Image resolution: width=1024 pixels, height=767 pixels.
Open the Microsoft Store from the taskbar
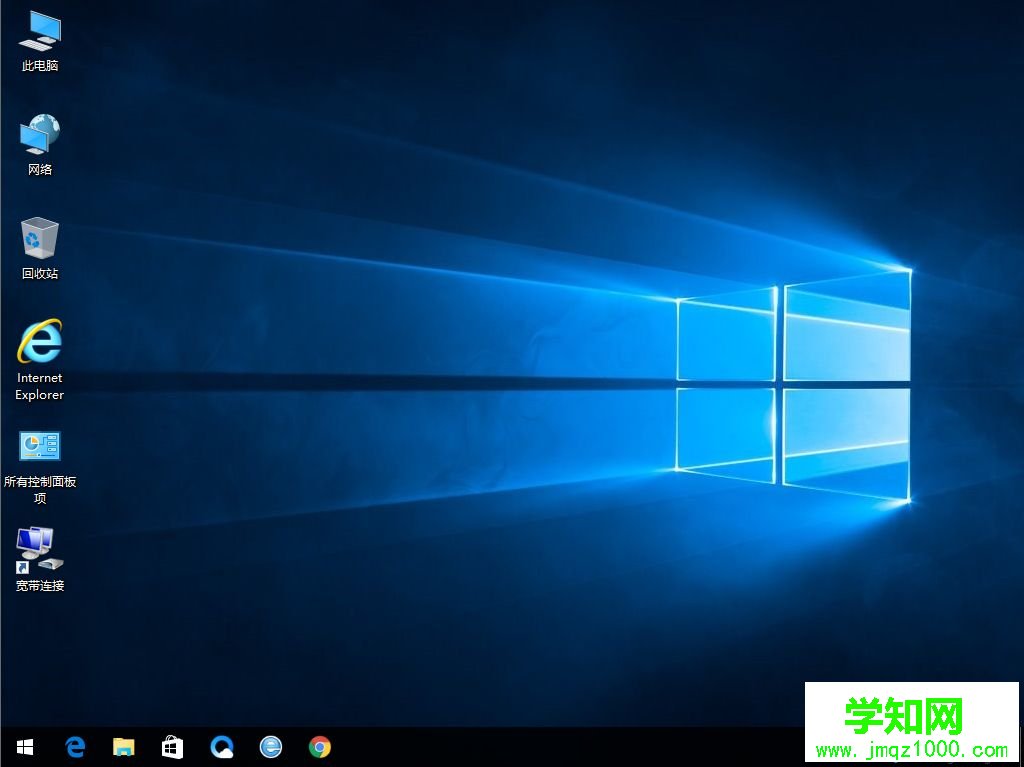[x=173, y=747]
